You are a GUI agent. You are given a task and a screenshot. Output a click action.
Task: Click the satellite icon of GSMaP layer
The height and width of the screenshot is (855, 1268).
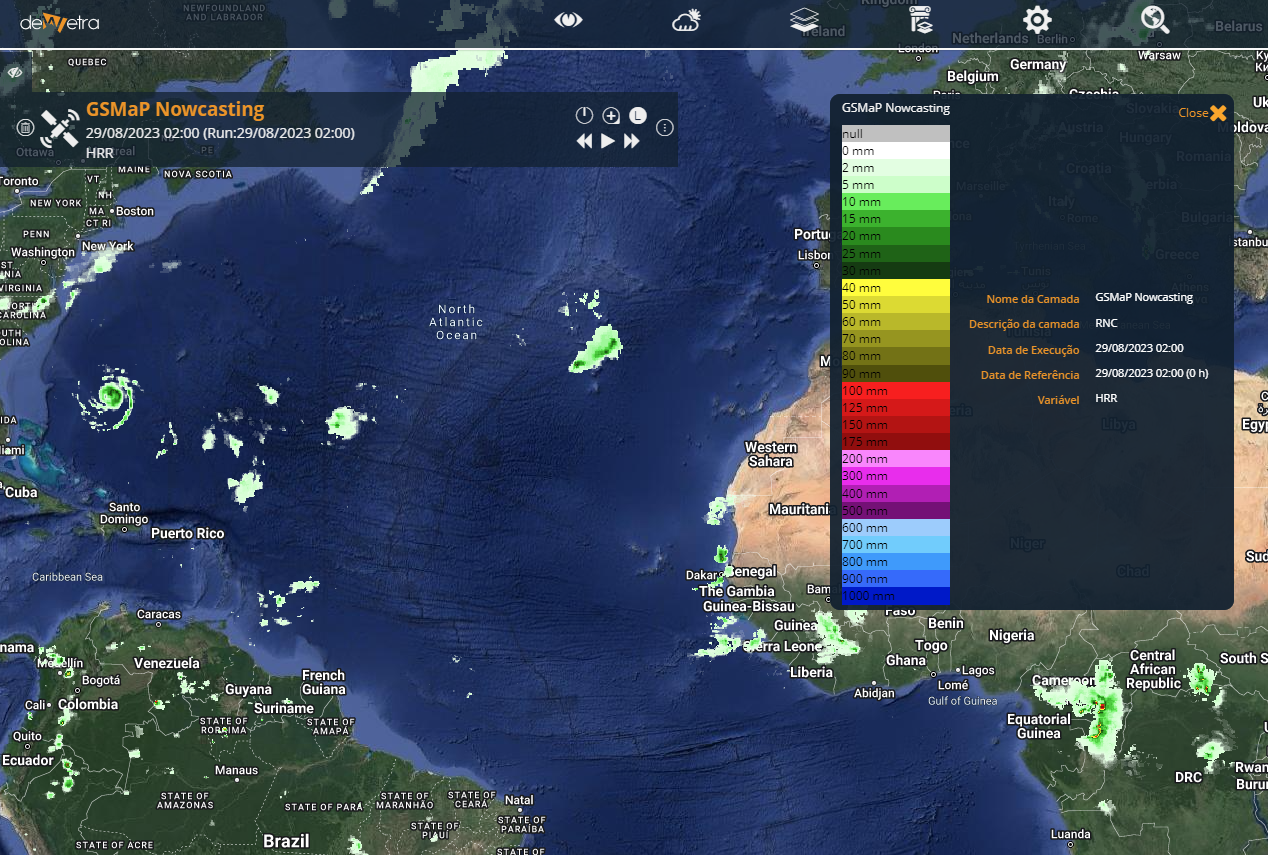pyautogui.click(x=60, y=128)
